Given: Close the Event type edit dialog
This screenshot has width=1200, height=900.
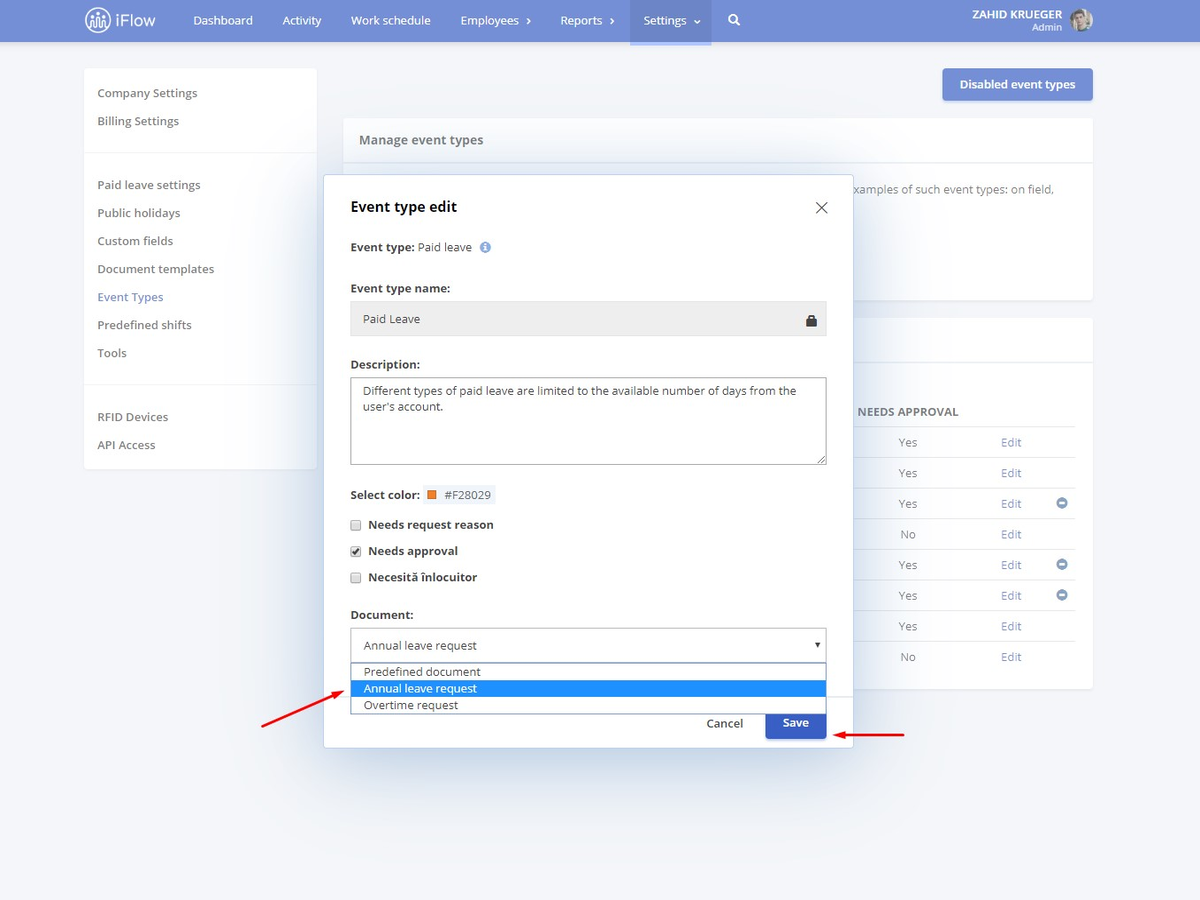Looking at the screenshot, I should tap(822, 208).
